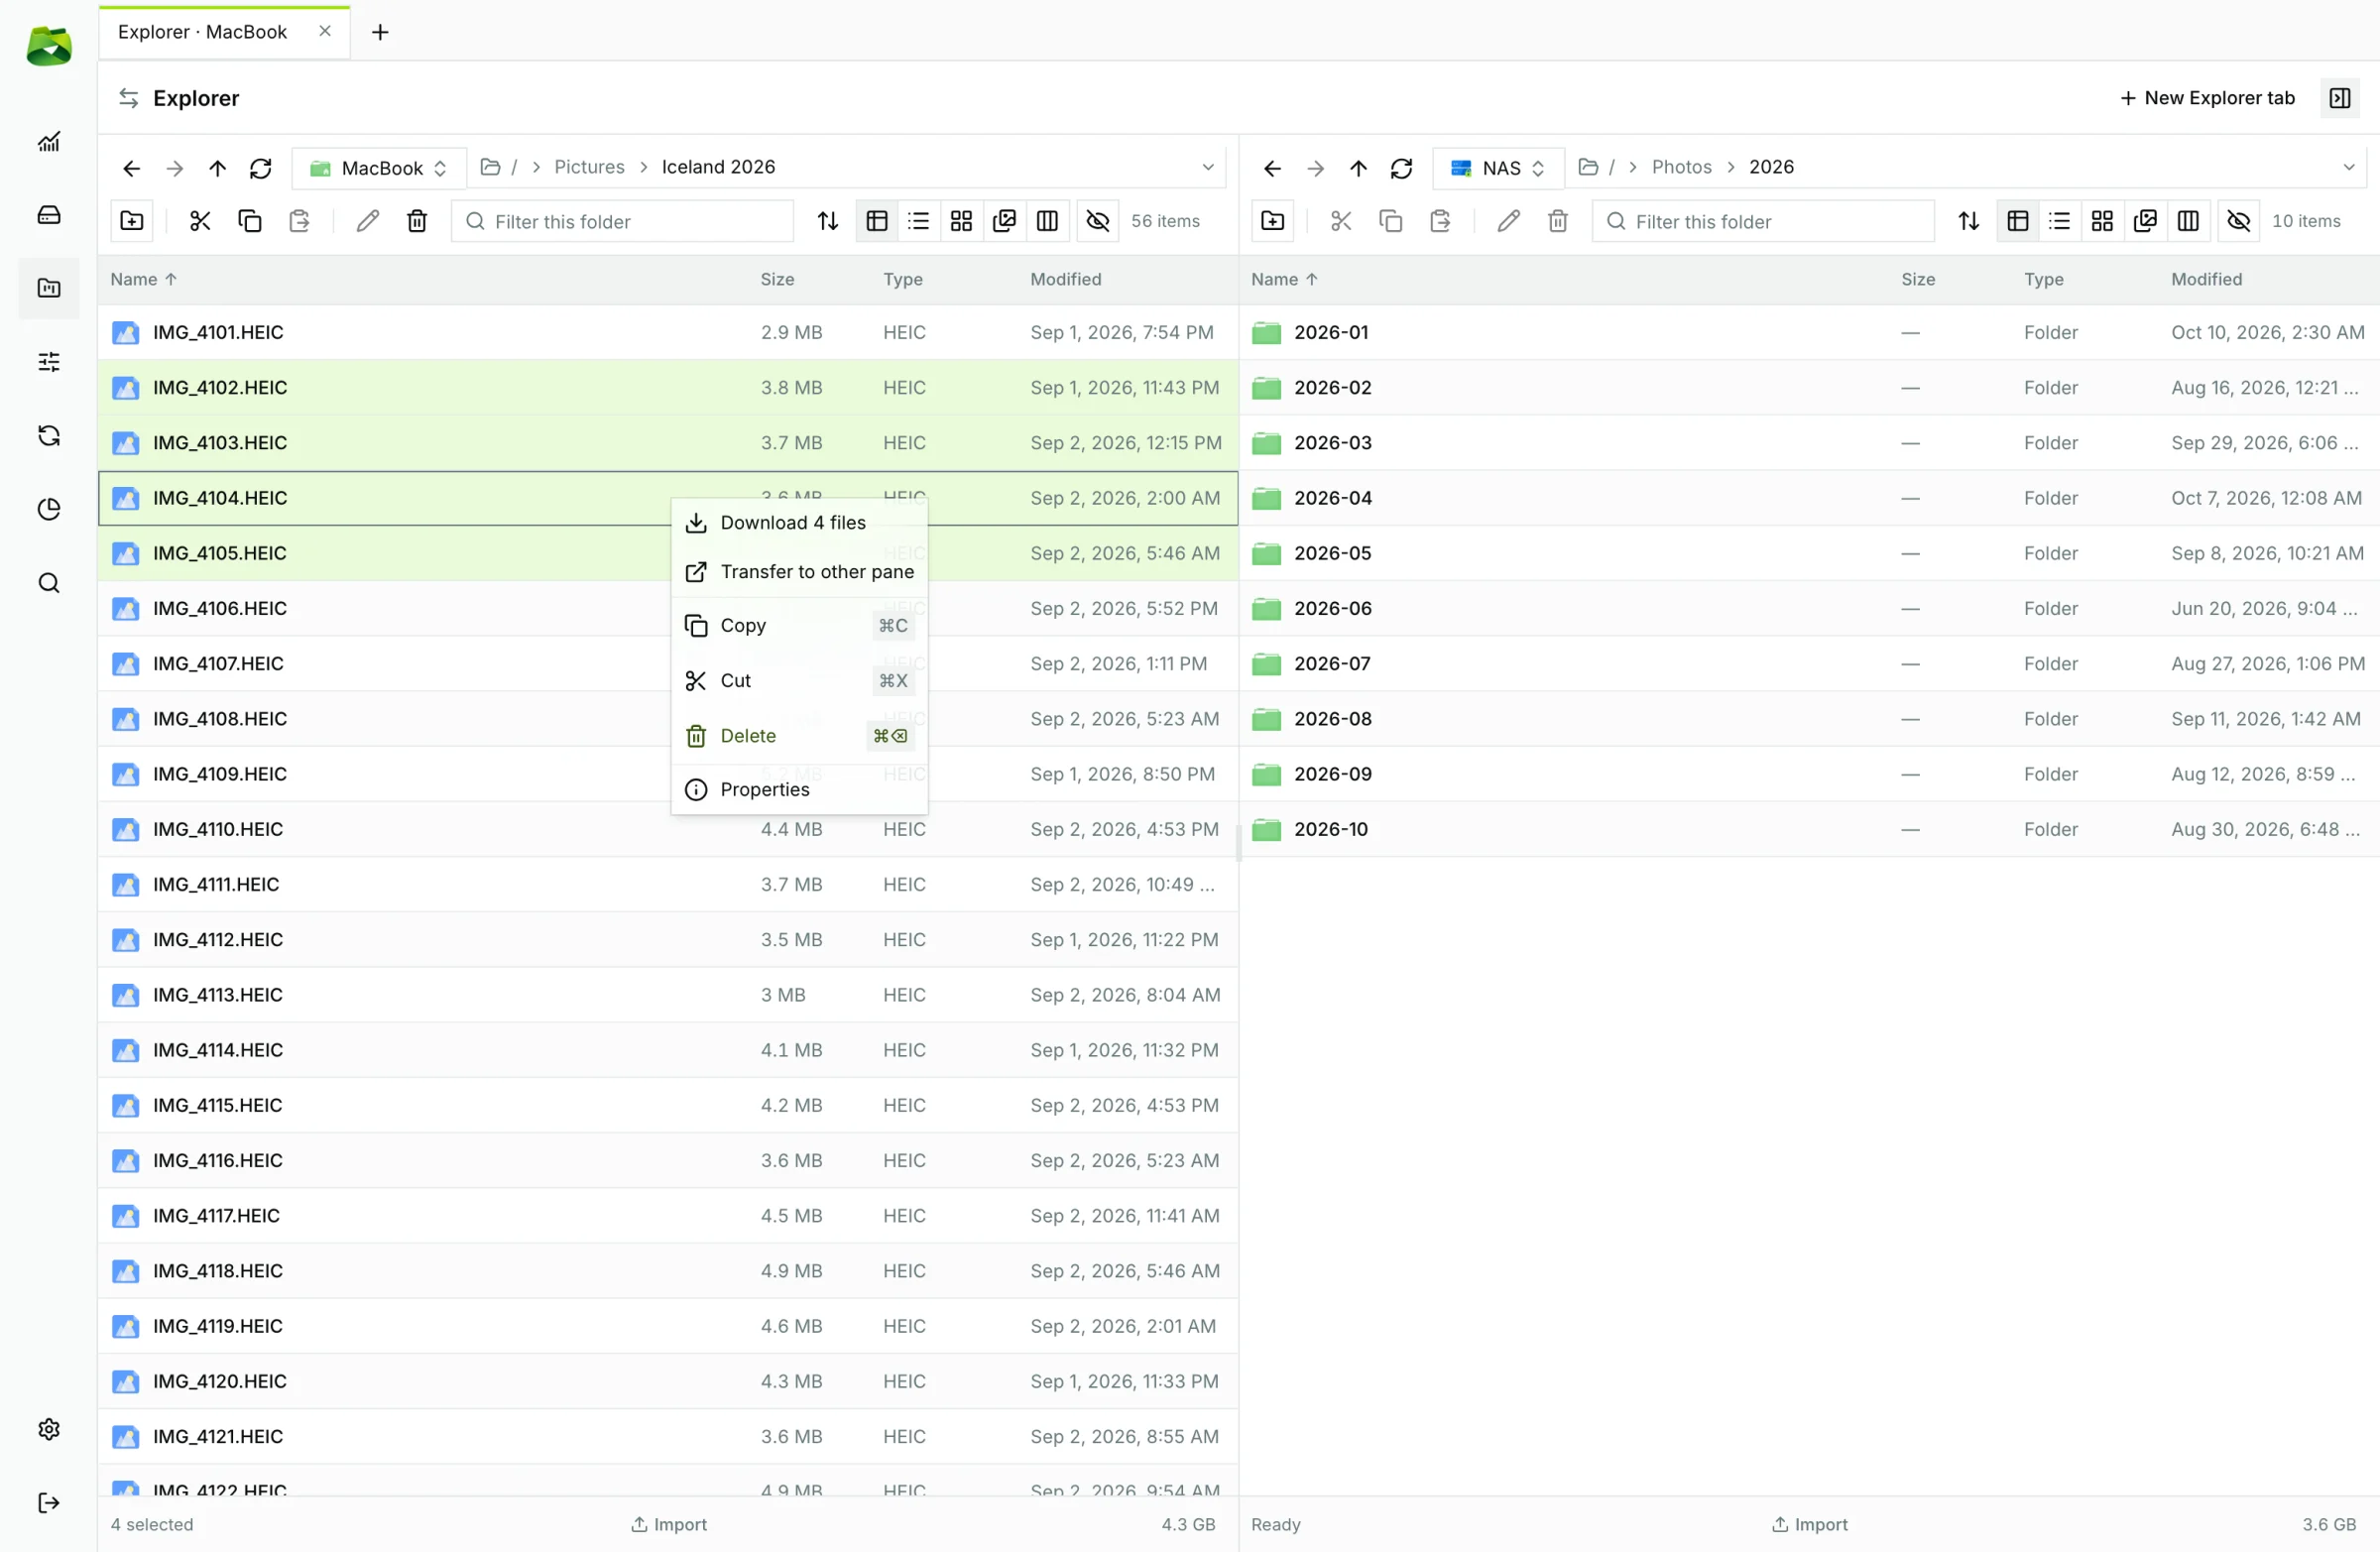The image size is (2380, 1552).
Task: Switch MacBook pane to grid view
Action: (x=961, y=221)
